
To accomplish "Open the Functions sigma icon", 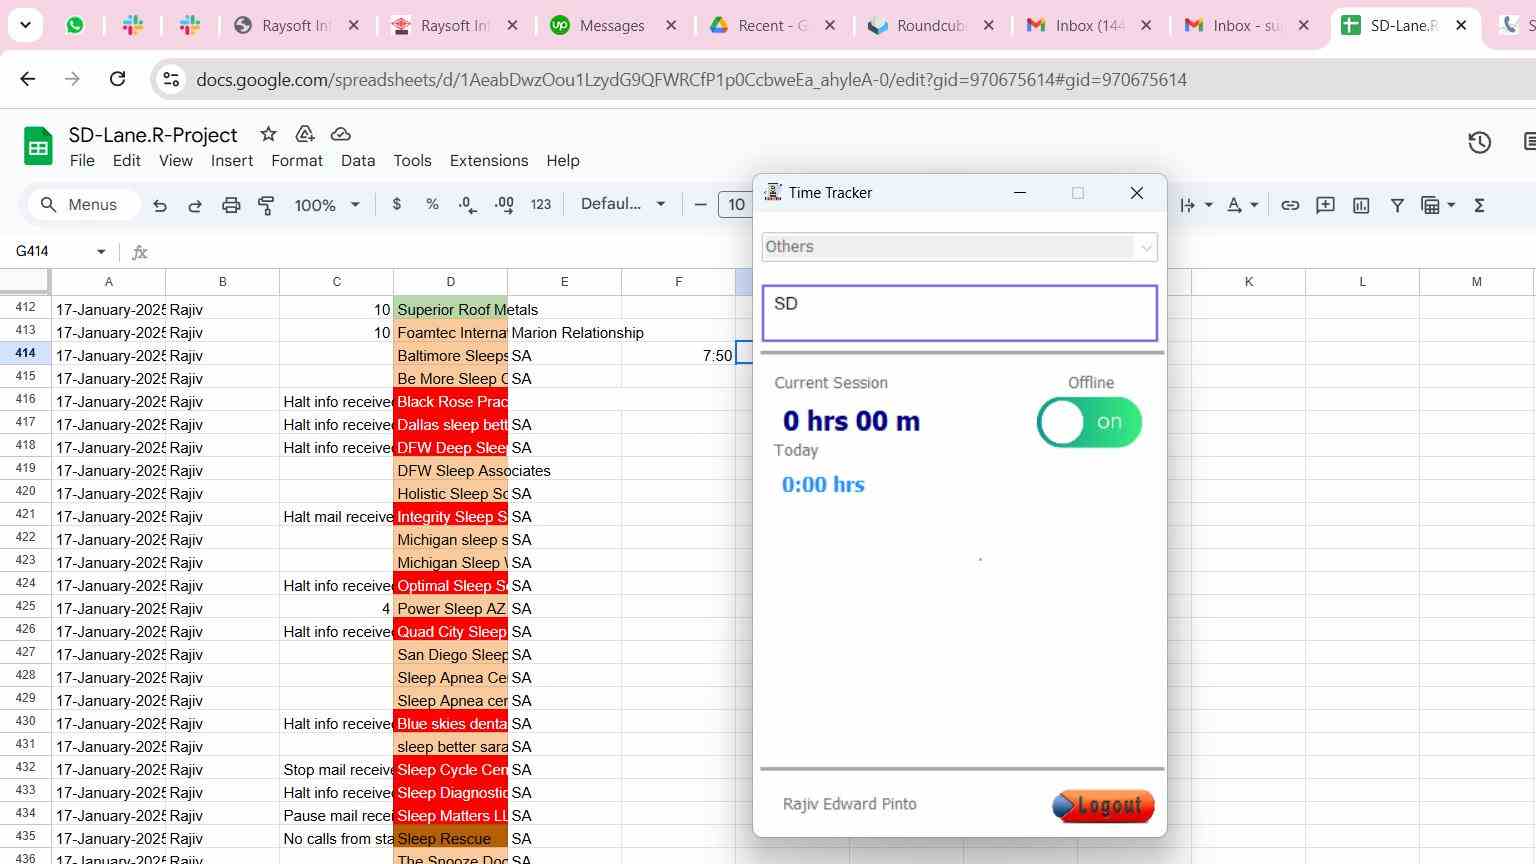I will 1479,205.
